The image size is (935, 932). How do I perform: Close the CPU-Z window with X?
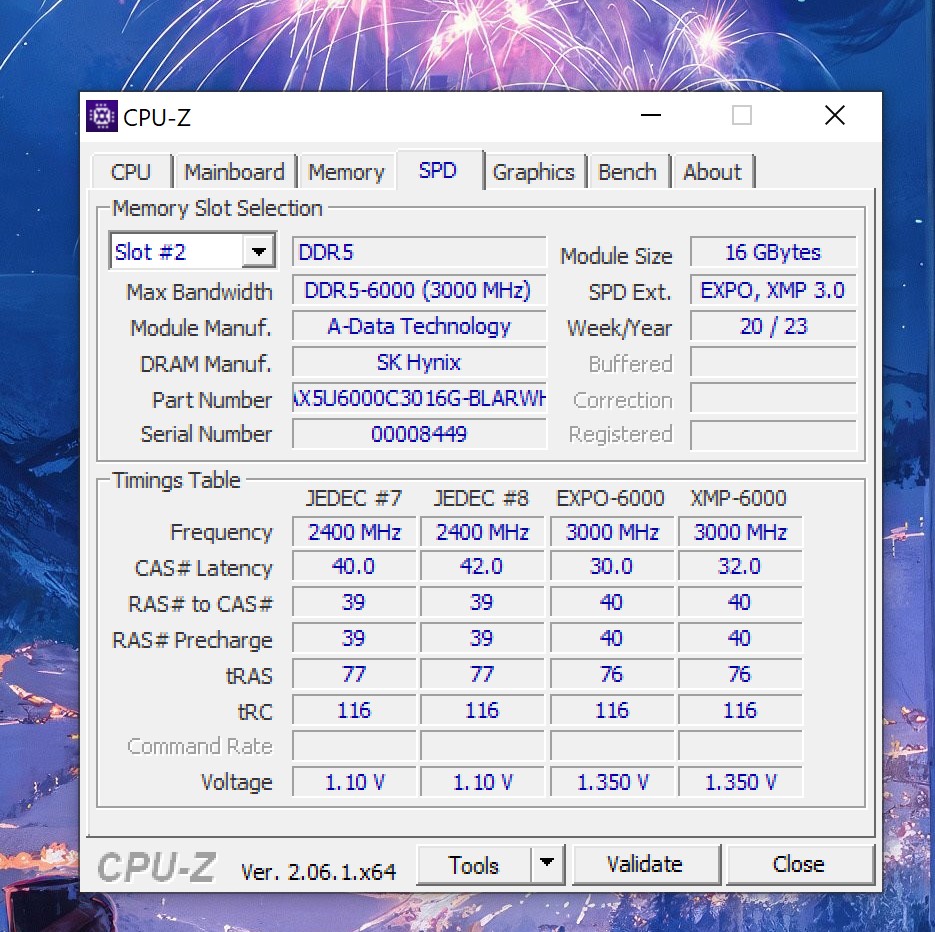tap(835, 115)
